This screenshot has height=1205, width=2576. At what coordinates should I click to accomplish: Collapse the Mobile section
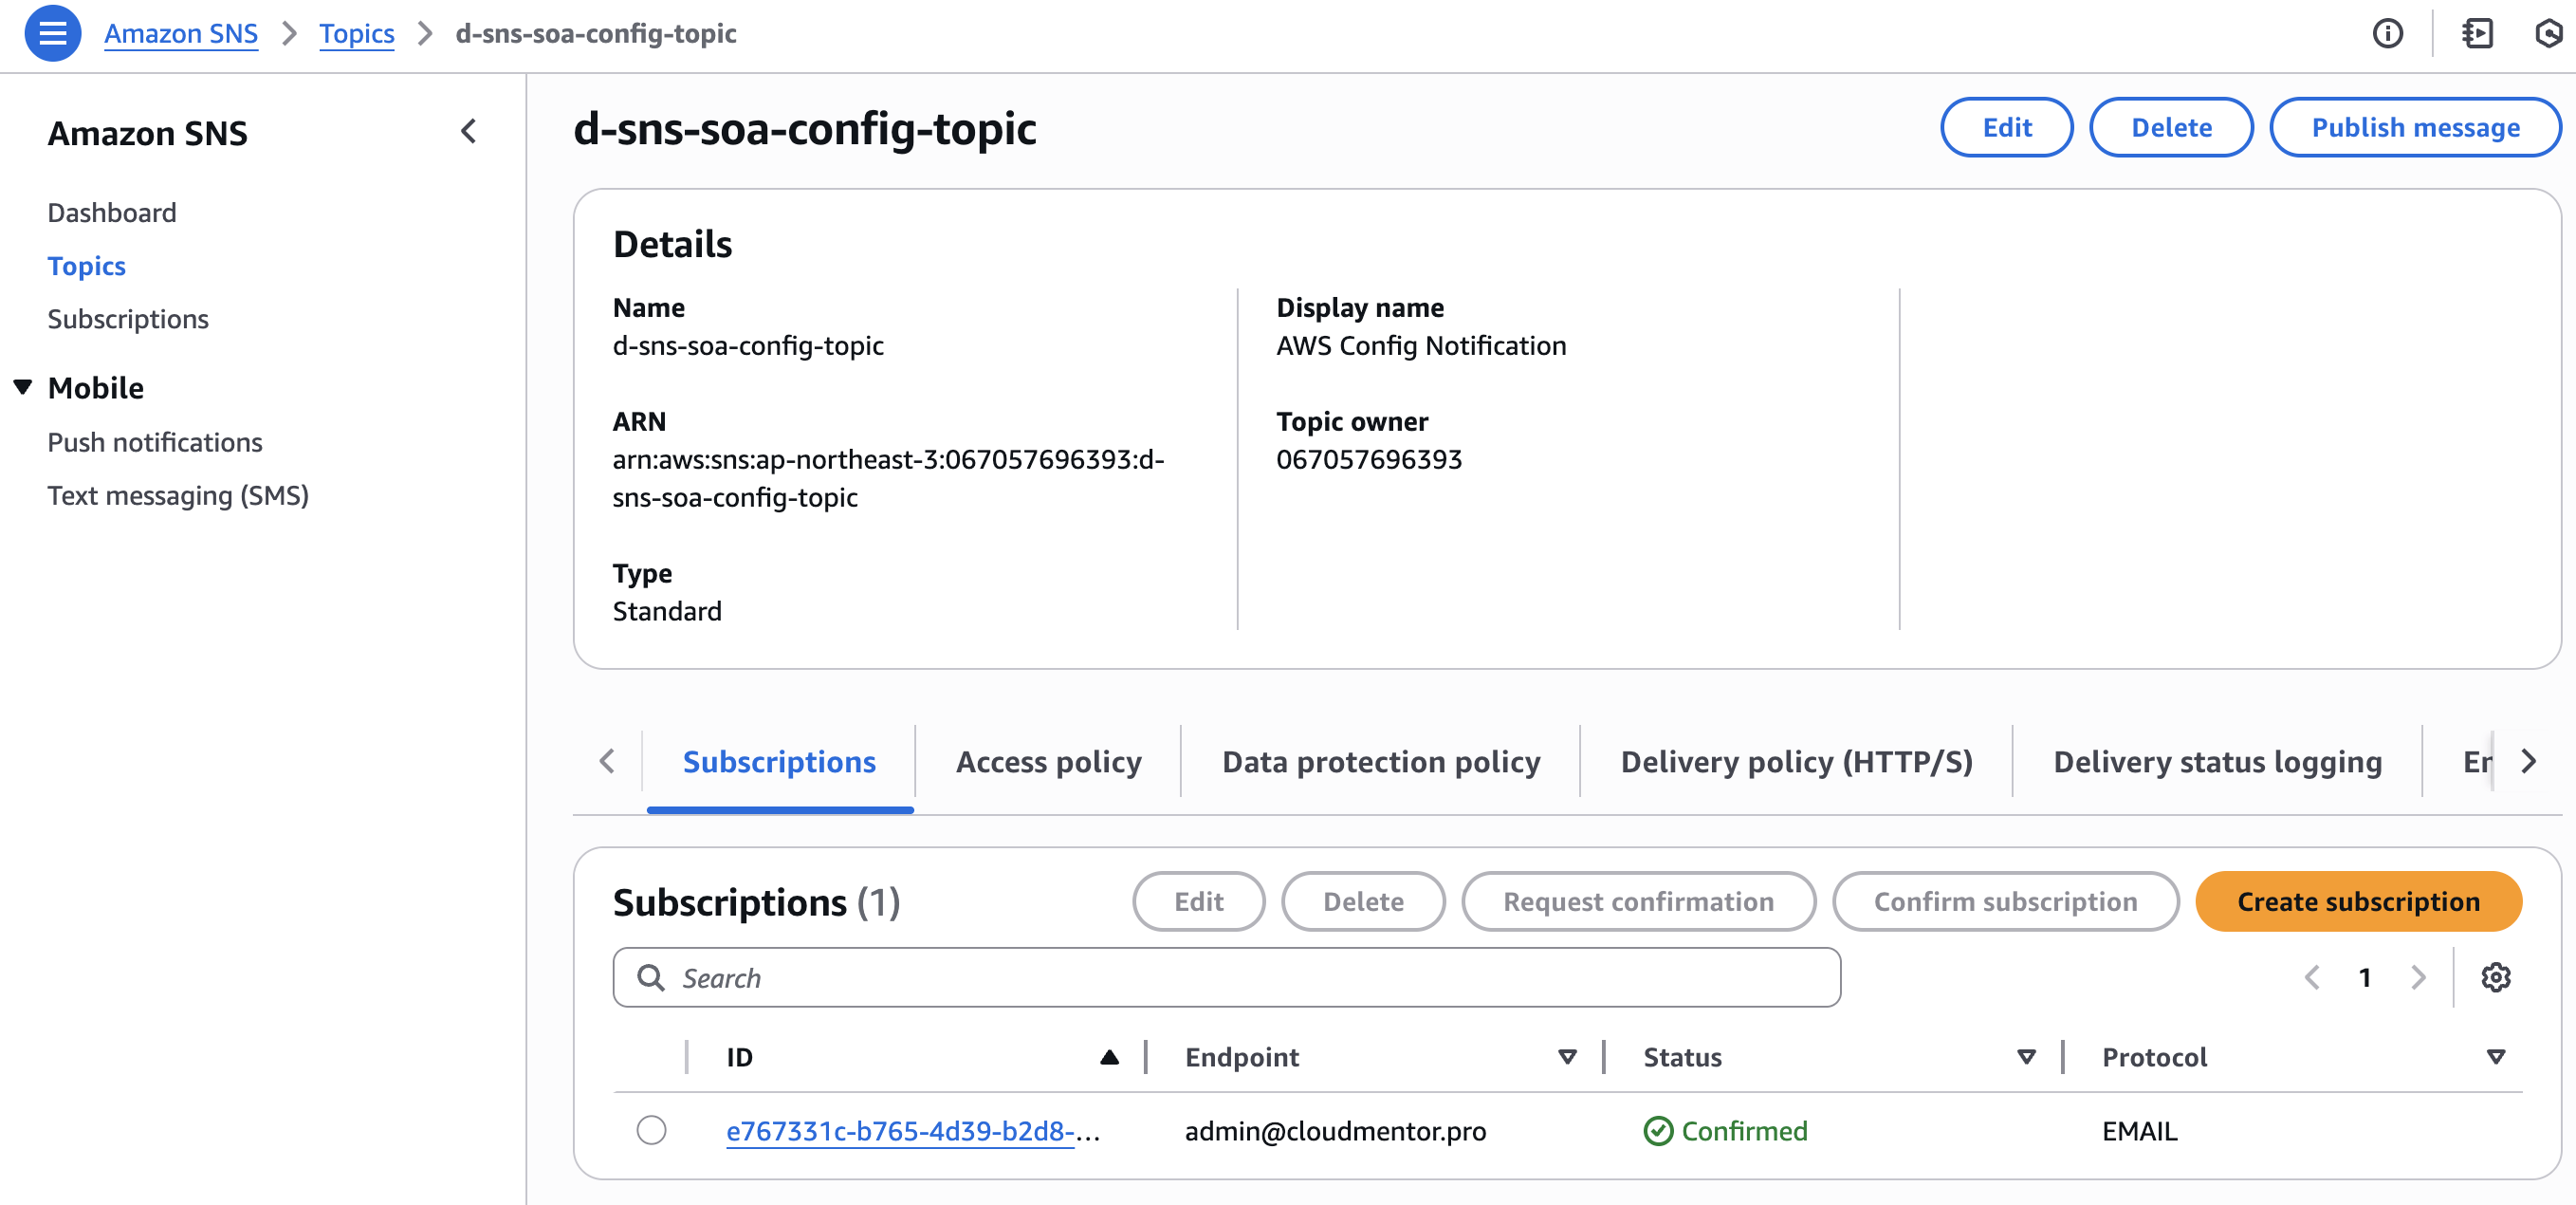pyautogui.click(x=23, y=387)
